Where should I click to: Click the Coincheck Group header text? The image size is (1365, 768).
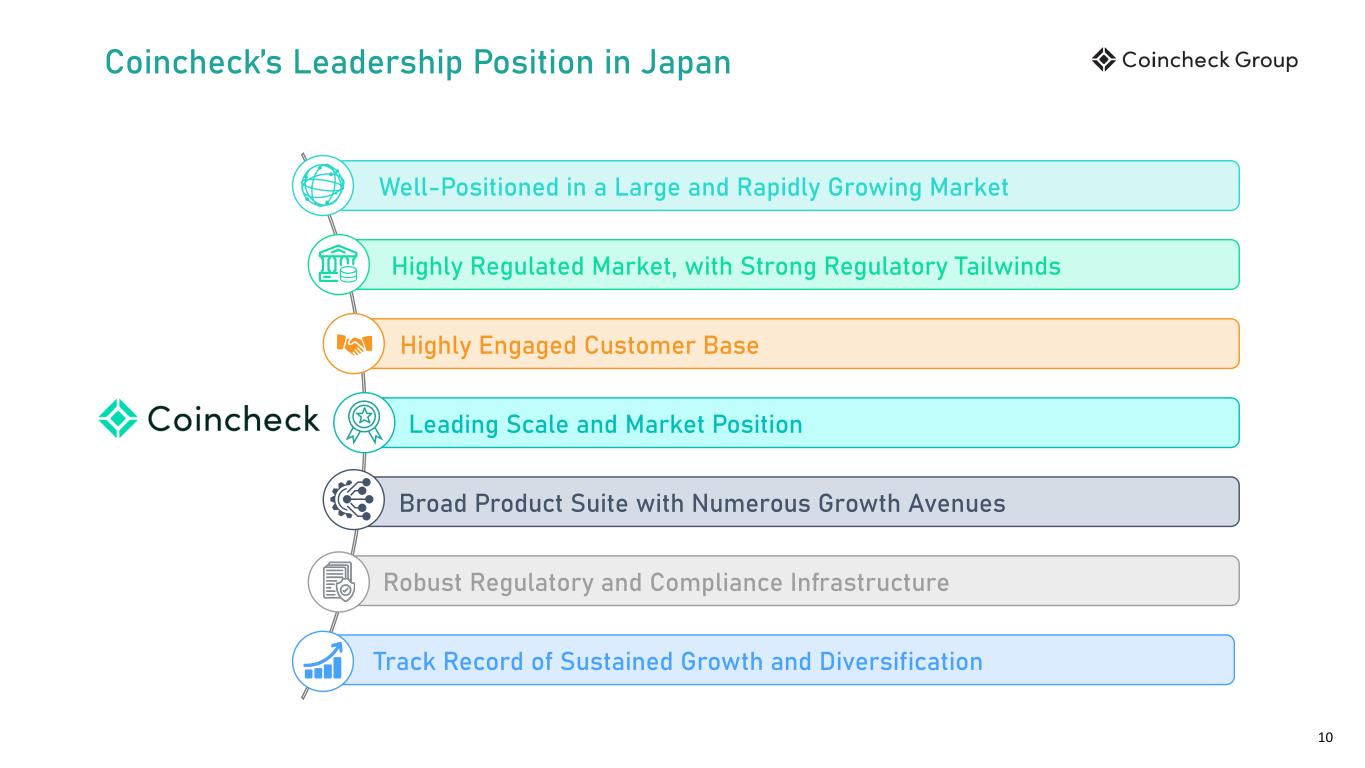point(1210,61)
